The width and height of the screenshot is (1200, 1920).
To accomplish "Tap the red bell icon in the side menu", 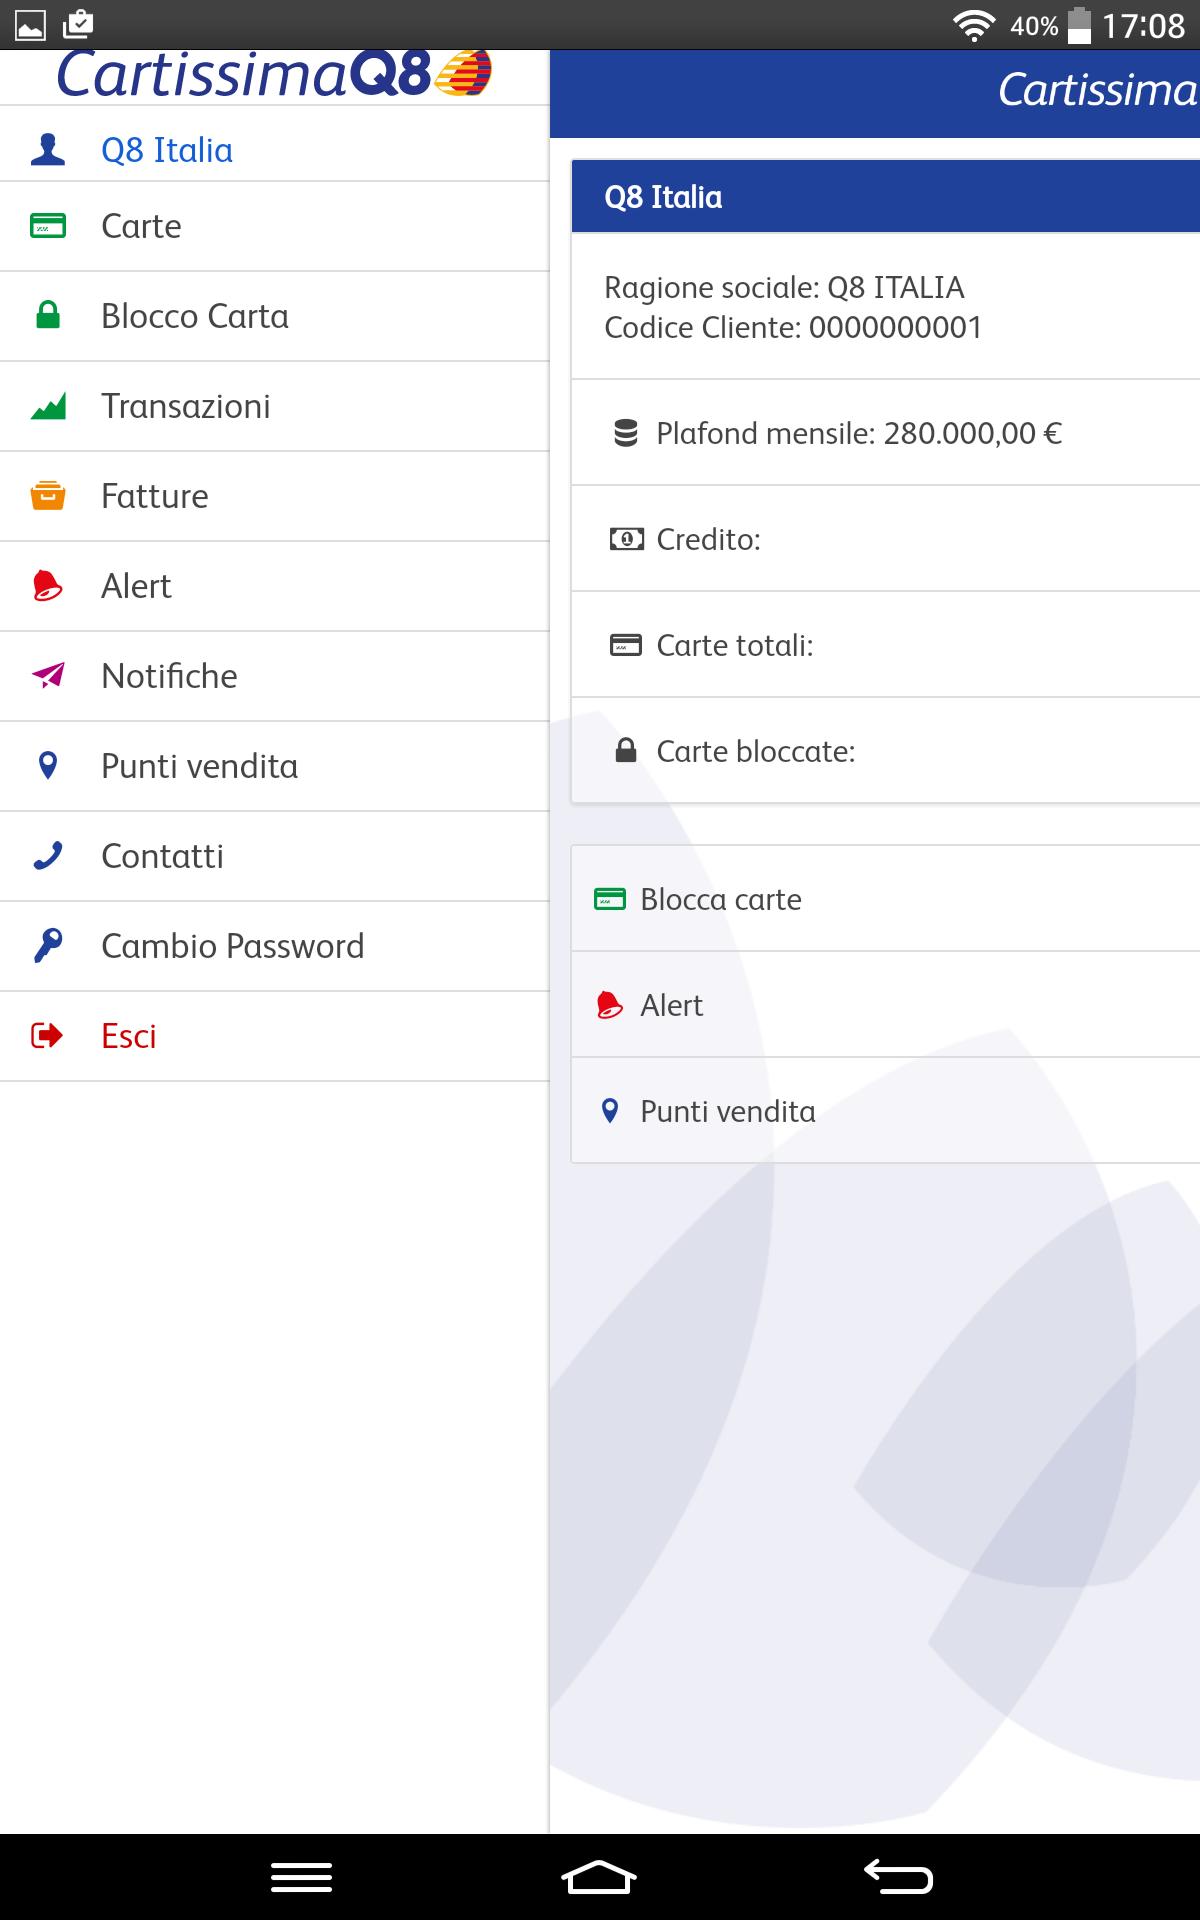I will tap(48, 586).
